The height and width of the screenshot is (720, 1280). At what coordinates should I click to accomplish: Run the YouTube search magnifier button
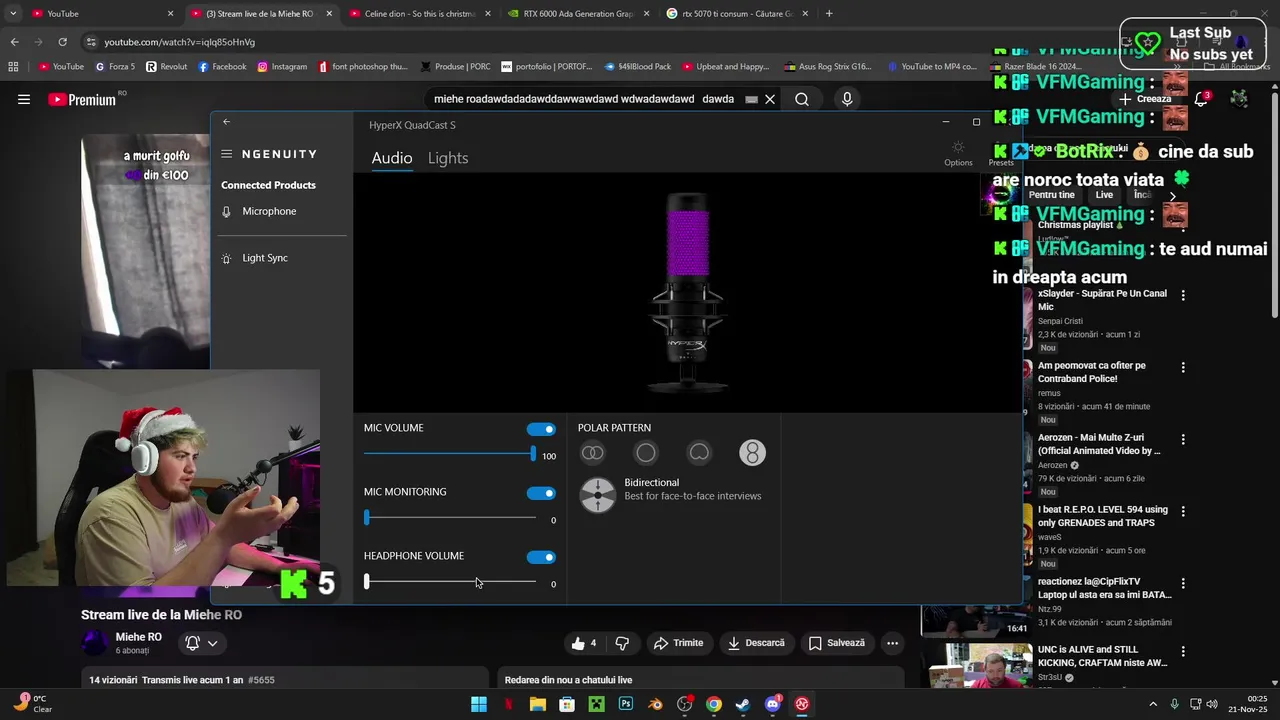[802, 99]
